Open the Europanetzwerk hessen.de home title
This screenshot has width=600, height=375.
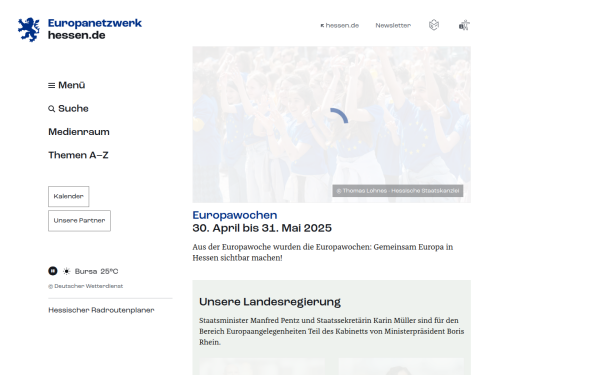coord(95,29)
